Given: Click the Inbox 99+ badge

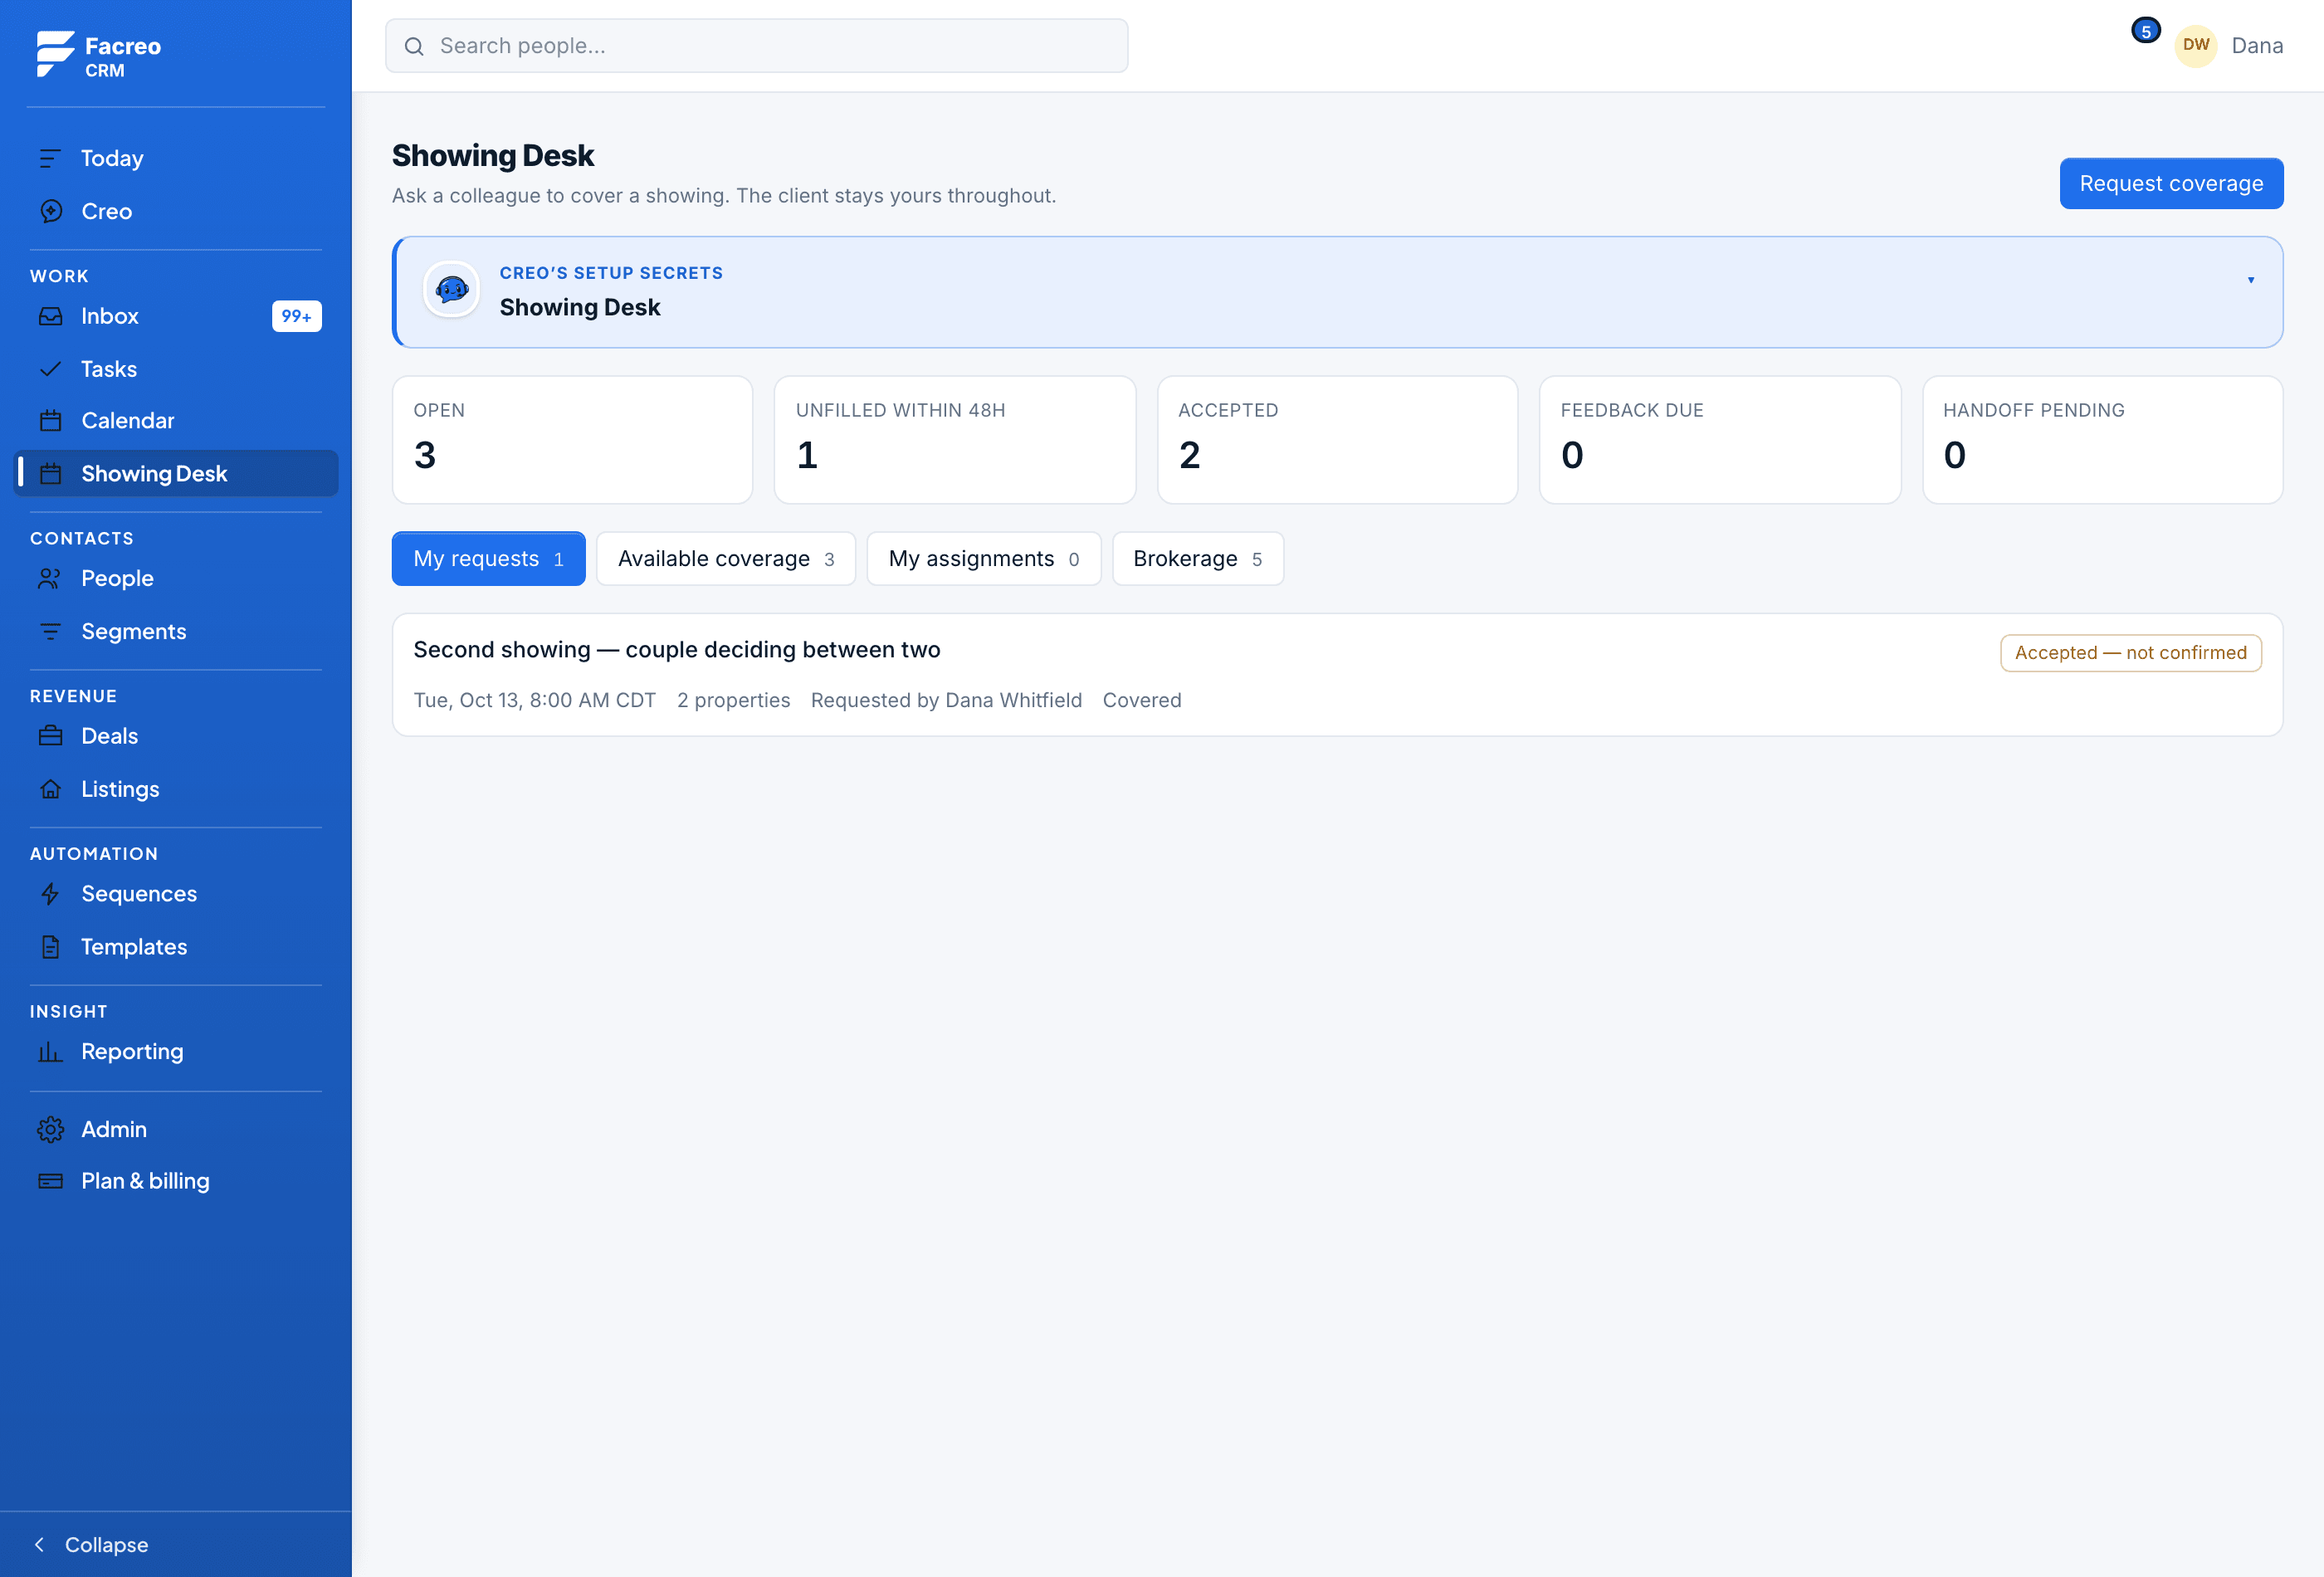Looking at the screenshot, I should pos(297,317).
